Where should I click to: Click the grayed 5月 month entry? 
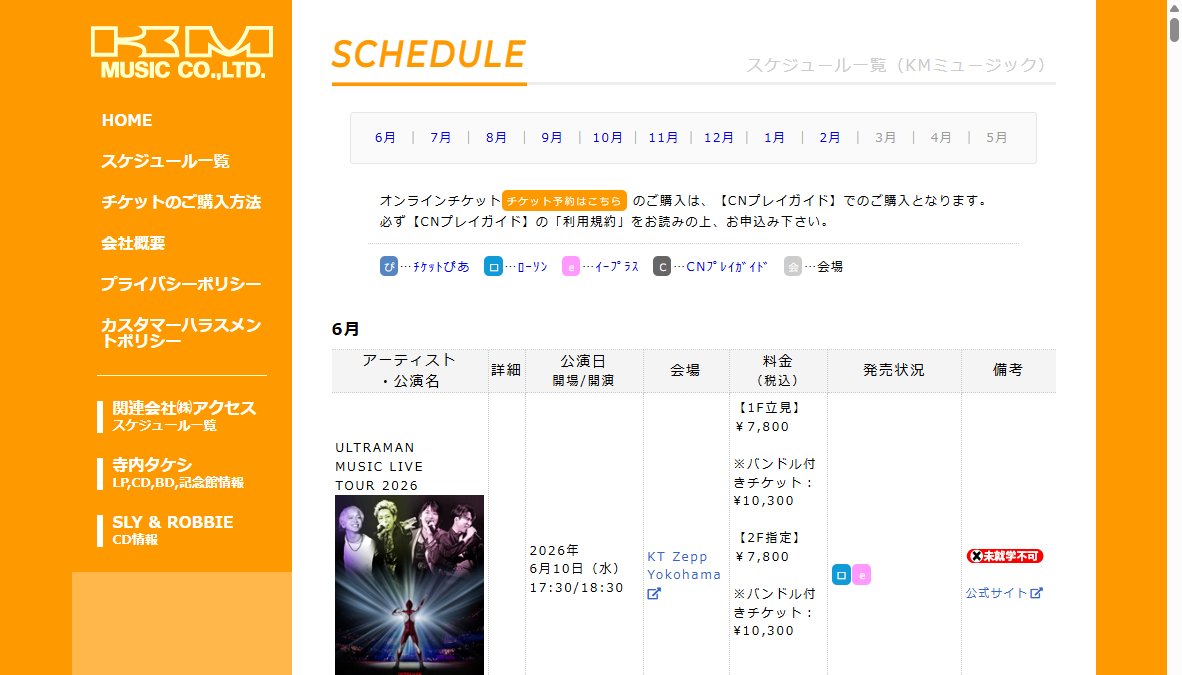coord(997,137)
